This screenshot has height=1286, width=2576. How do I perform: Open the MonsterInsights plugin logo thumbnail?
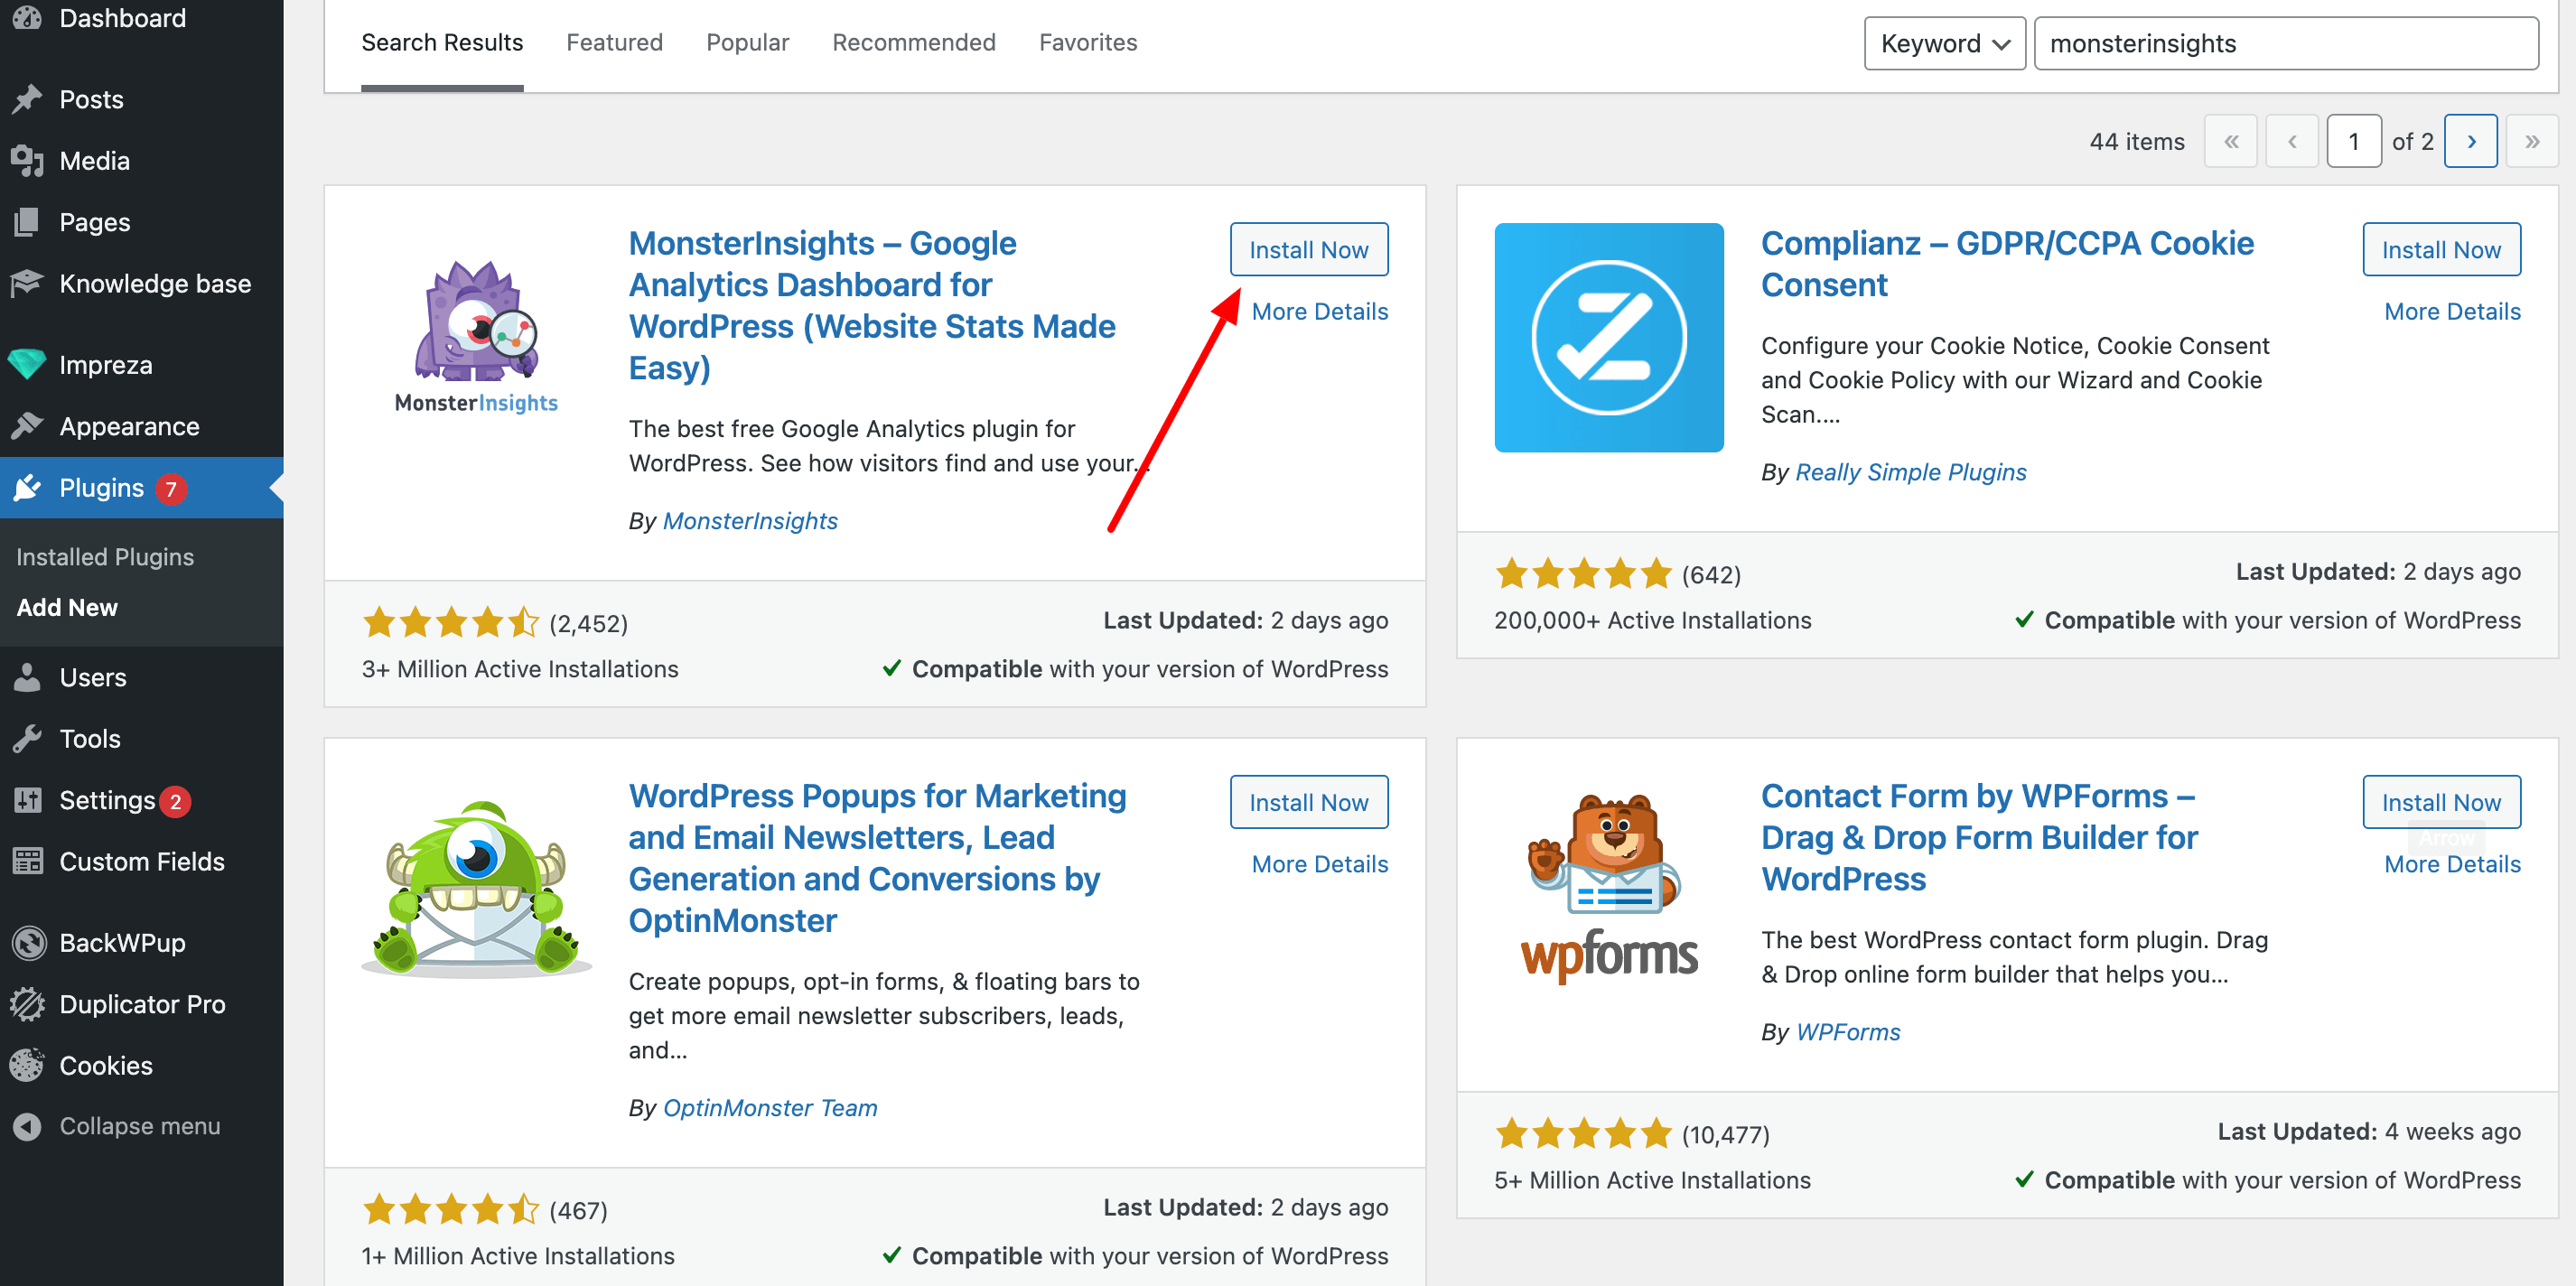[x=476, y=337]
